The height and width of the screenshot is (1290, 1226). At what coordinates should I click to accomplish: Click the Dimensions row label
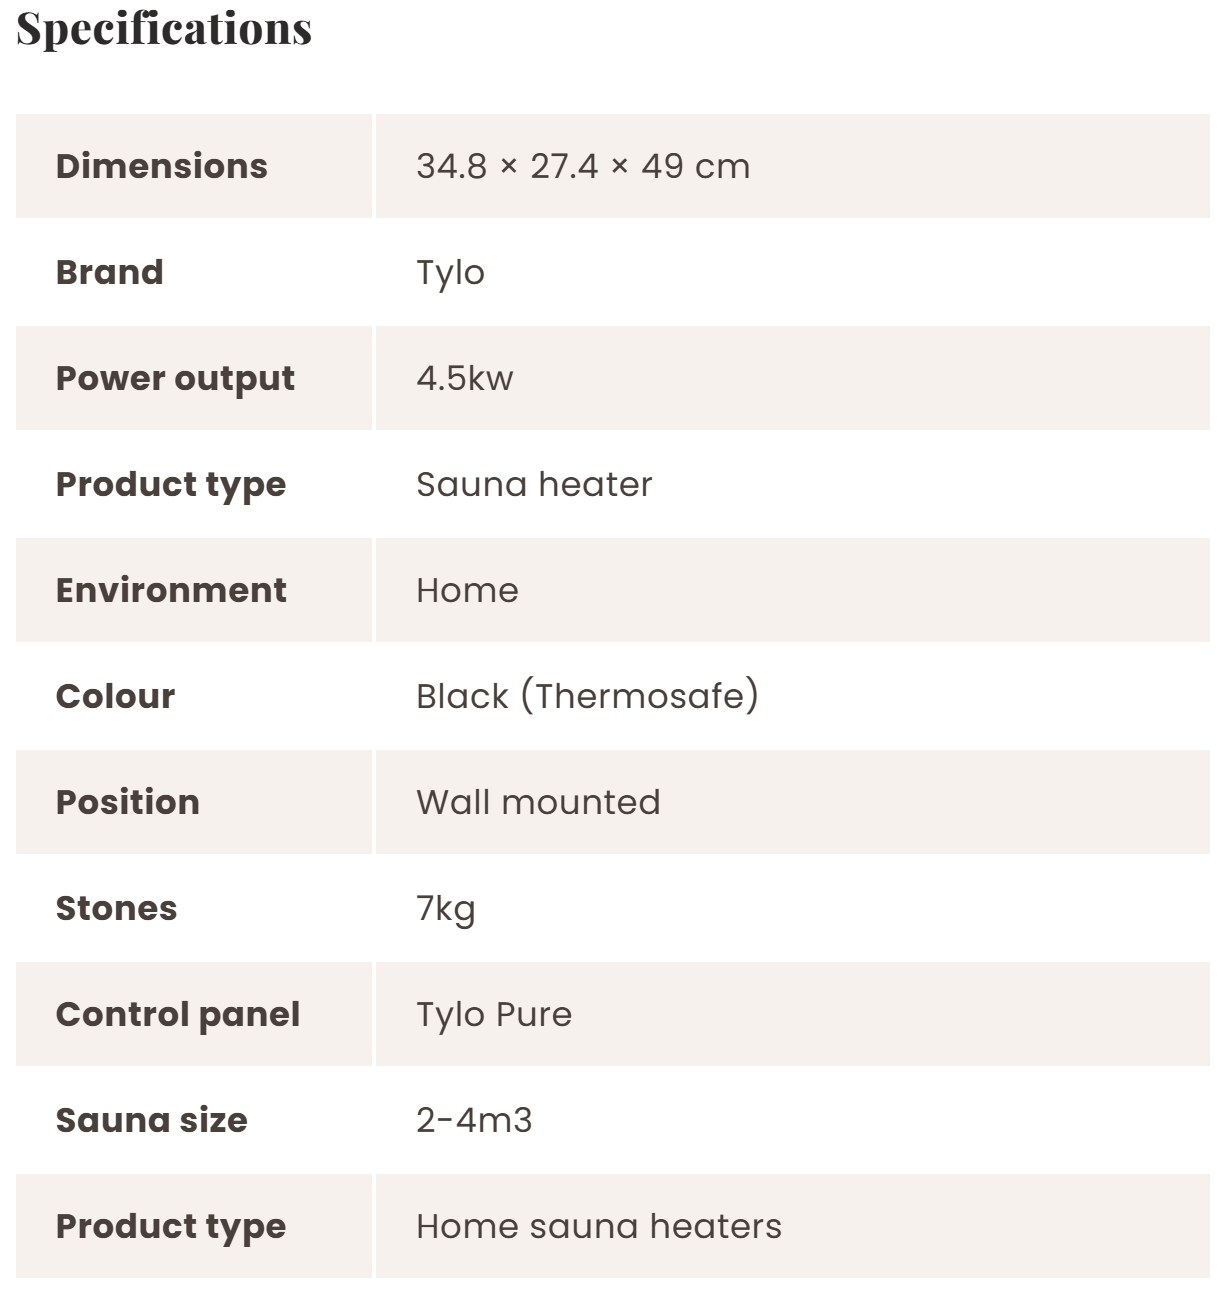pyautogui.click(x=162, y=166)
